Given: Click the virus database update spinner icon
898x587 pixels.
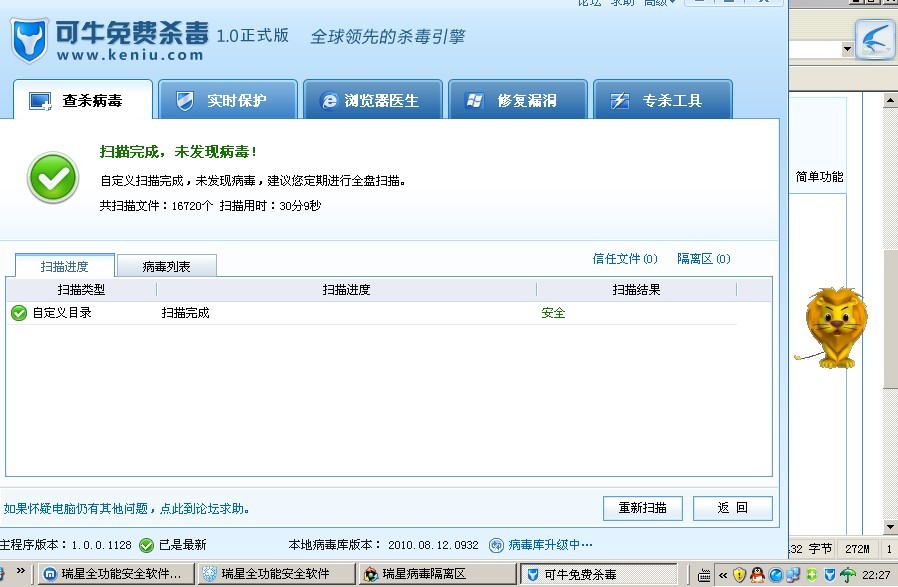Looking at the screenshot, I should 496,545.
